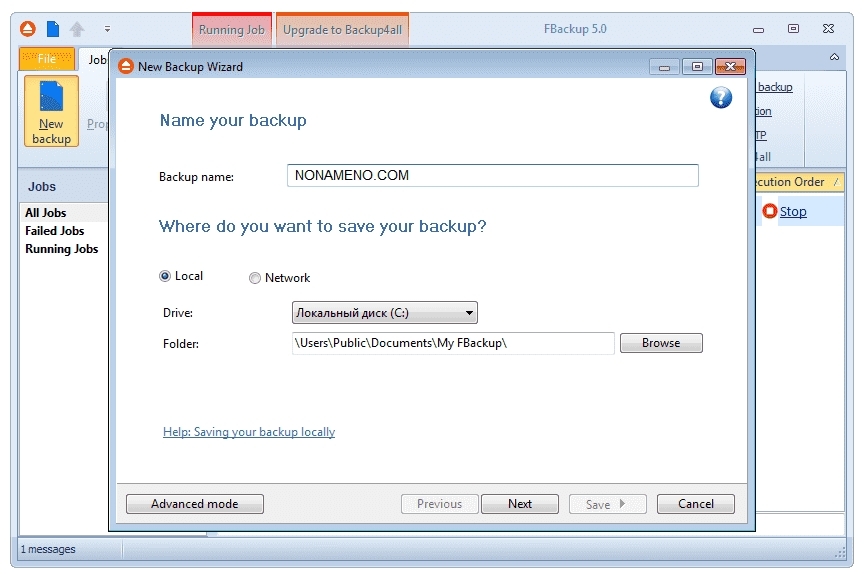Close the FBackup 5.0 main window
The height and width of the screenshot is (574, 865).
click(x=828, y=29)
